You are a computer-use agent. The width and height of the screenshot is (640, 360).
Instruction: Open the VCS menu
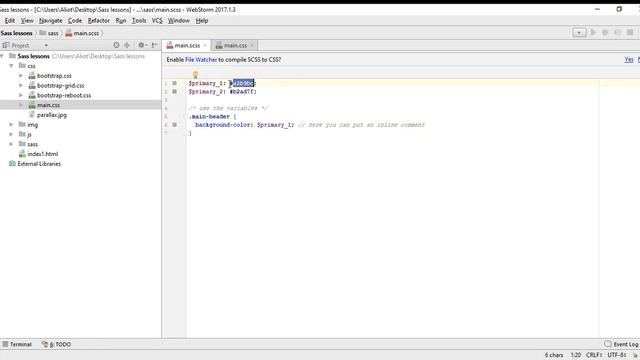[157, 20]
